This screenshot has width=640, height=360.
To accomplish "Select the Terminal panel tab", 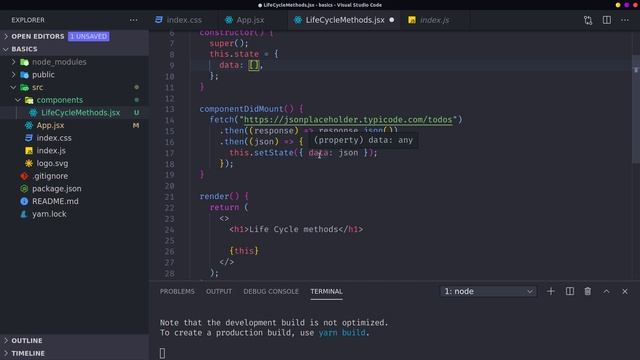I will click(326, 291).
